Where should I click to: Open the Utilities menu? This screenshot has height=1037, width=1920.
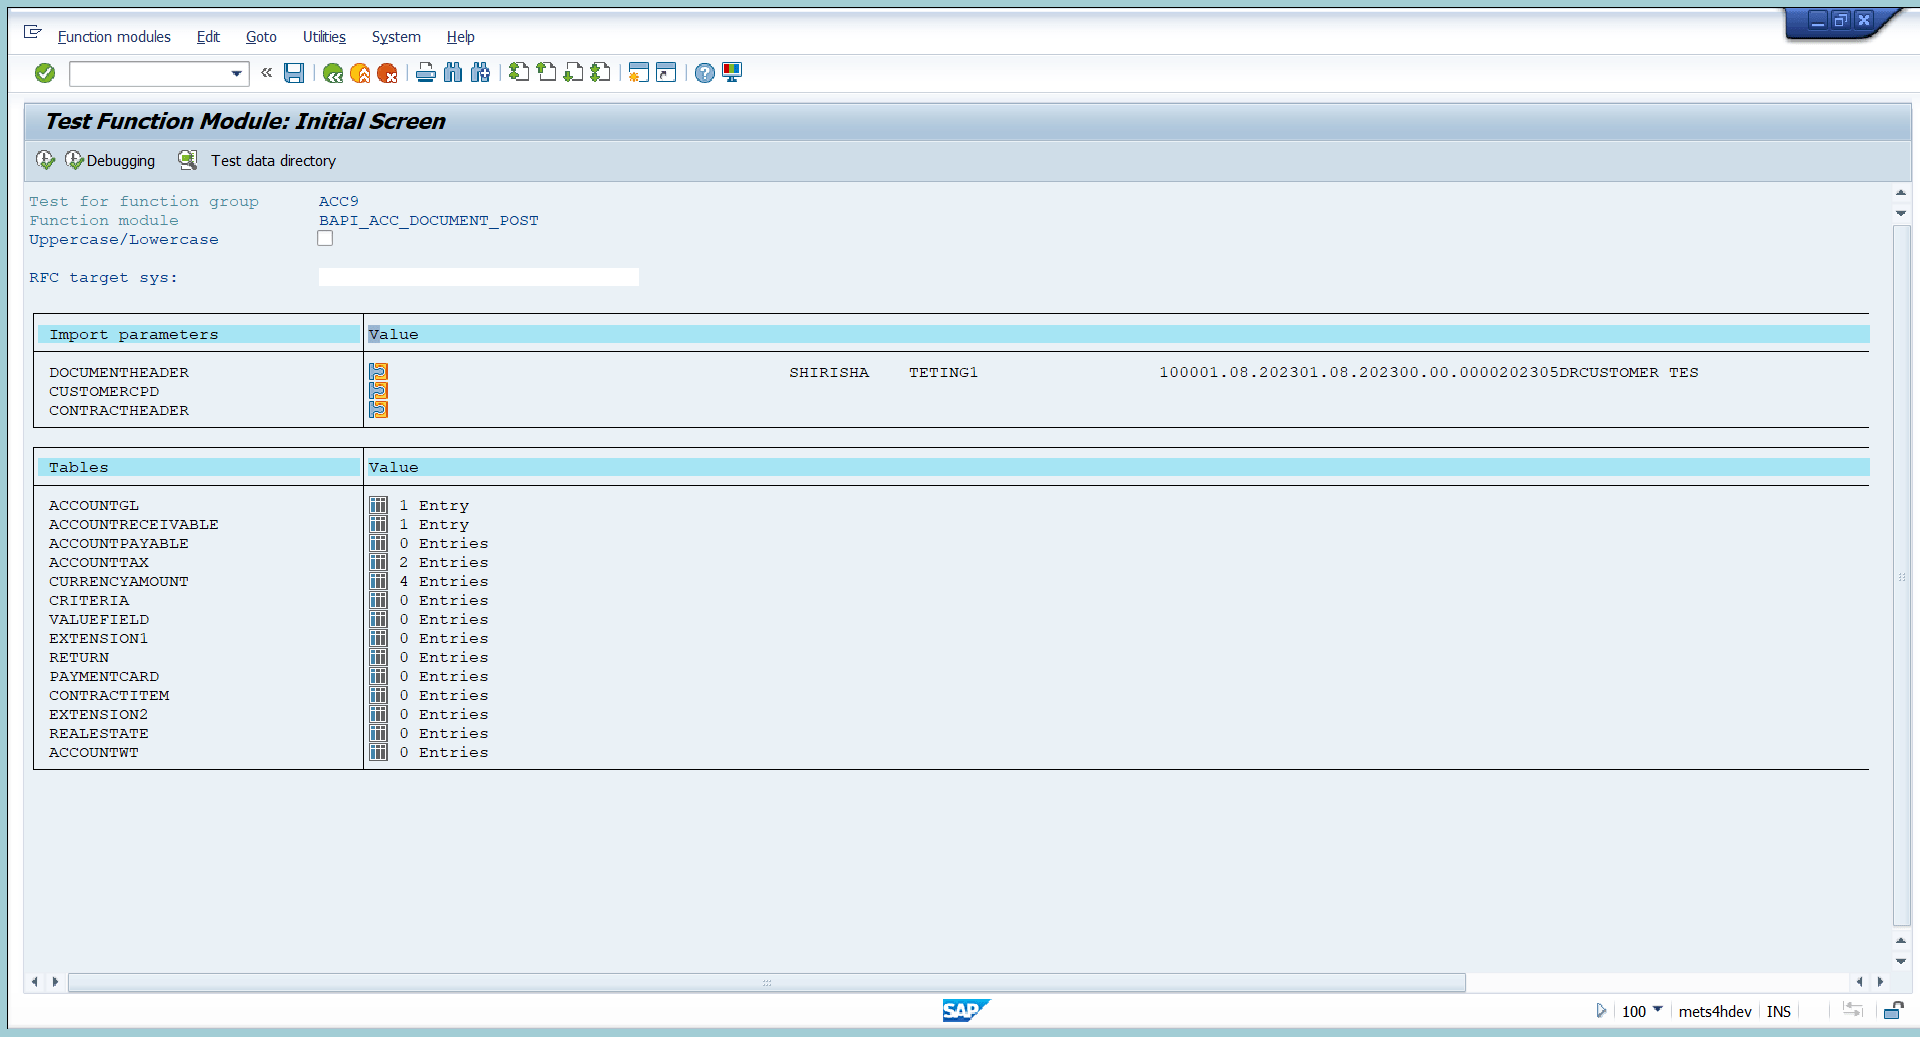322,37
